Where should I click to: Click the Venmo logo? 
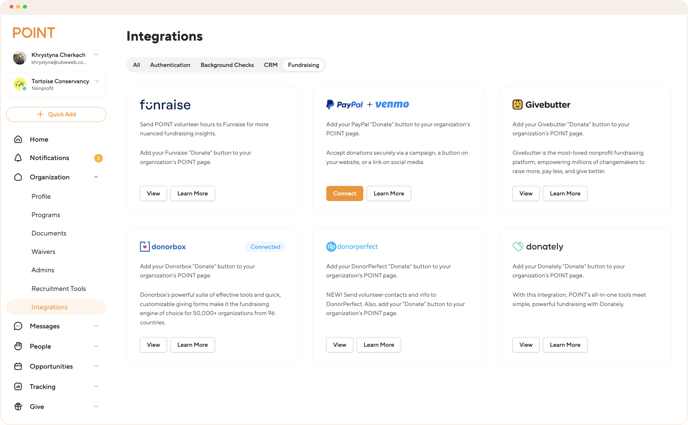tap(392, 104)
